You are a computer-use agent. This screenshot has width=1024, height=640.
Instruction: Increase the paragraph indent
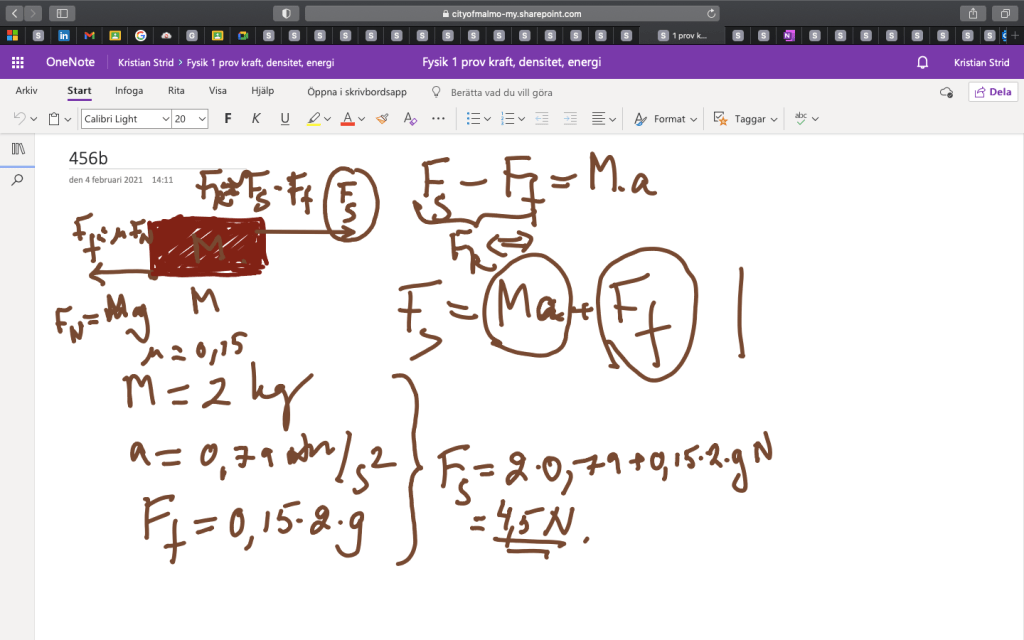tap(569, 118)
